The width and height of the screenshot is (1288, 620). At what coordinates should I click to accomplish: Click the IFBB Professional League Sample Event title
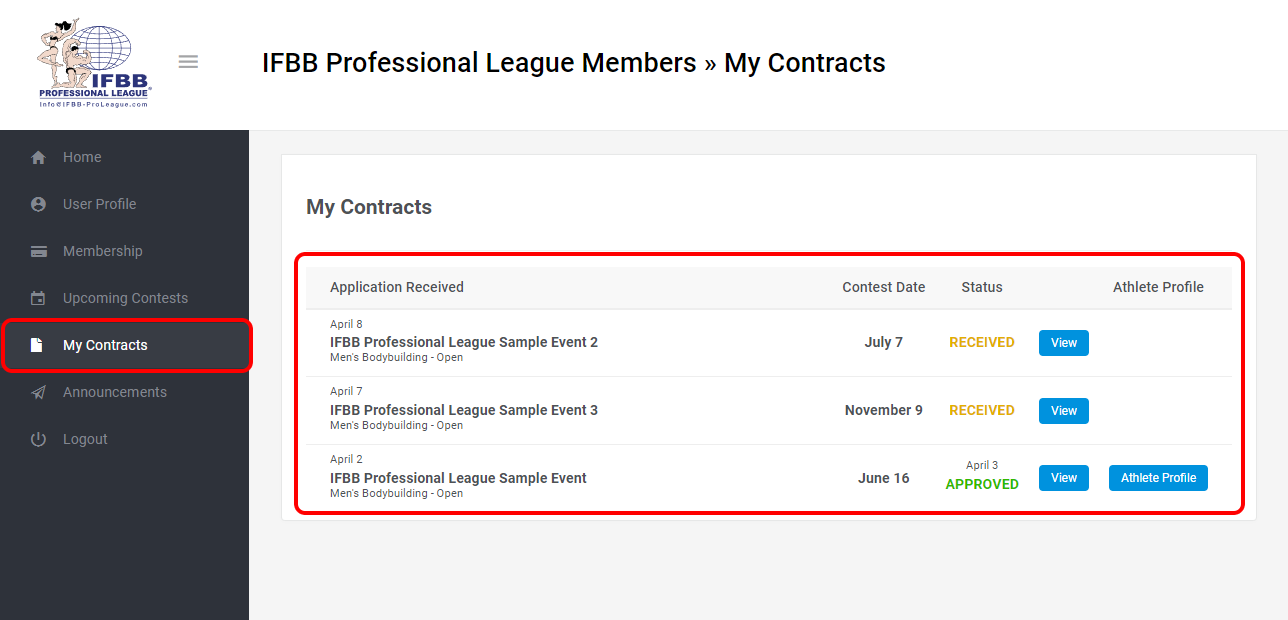point(458,478)
